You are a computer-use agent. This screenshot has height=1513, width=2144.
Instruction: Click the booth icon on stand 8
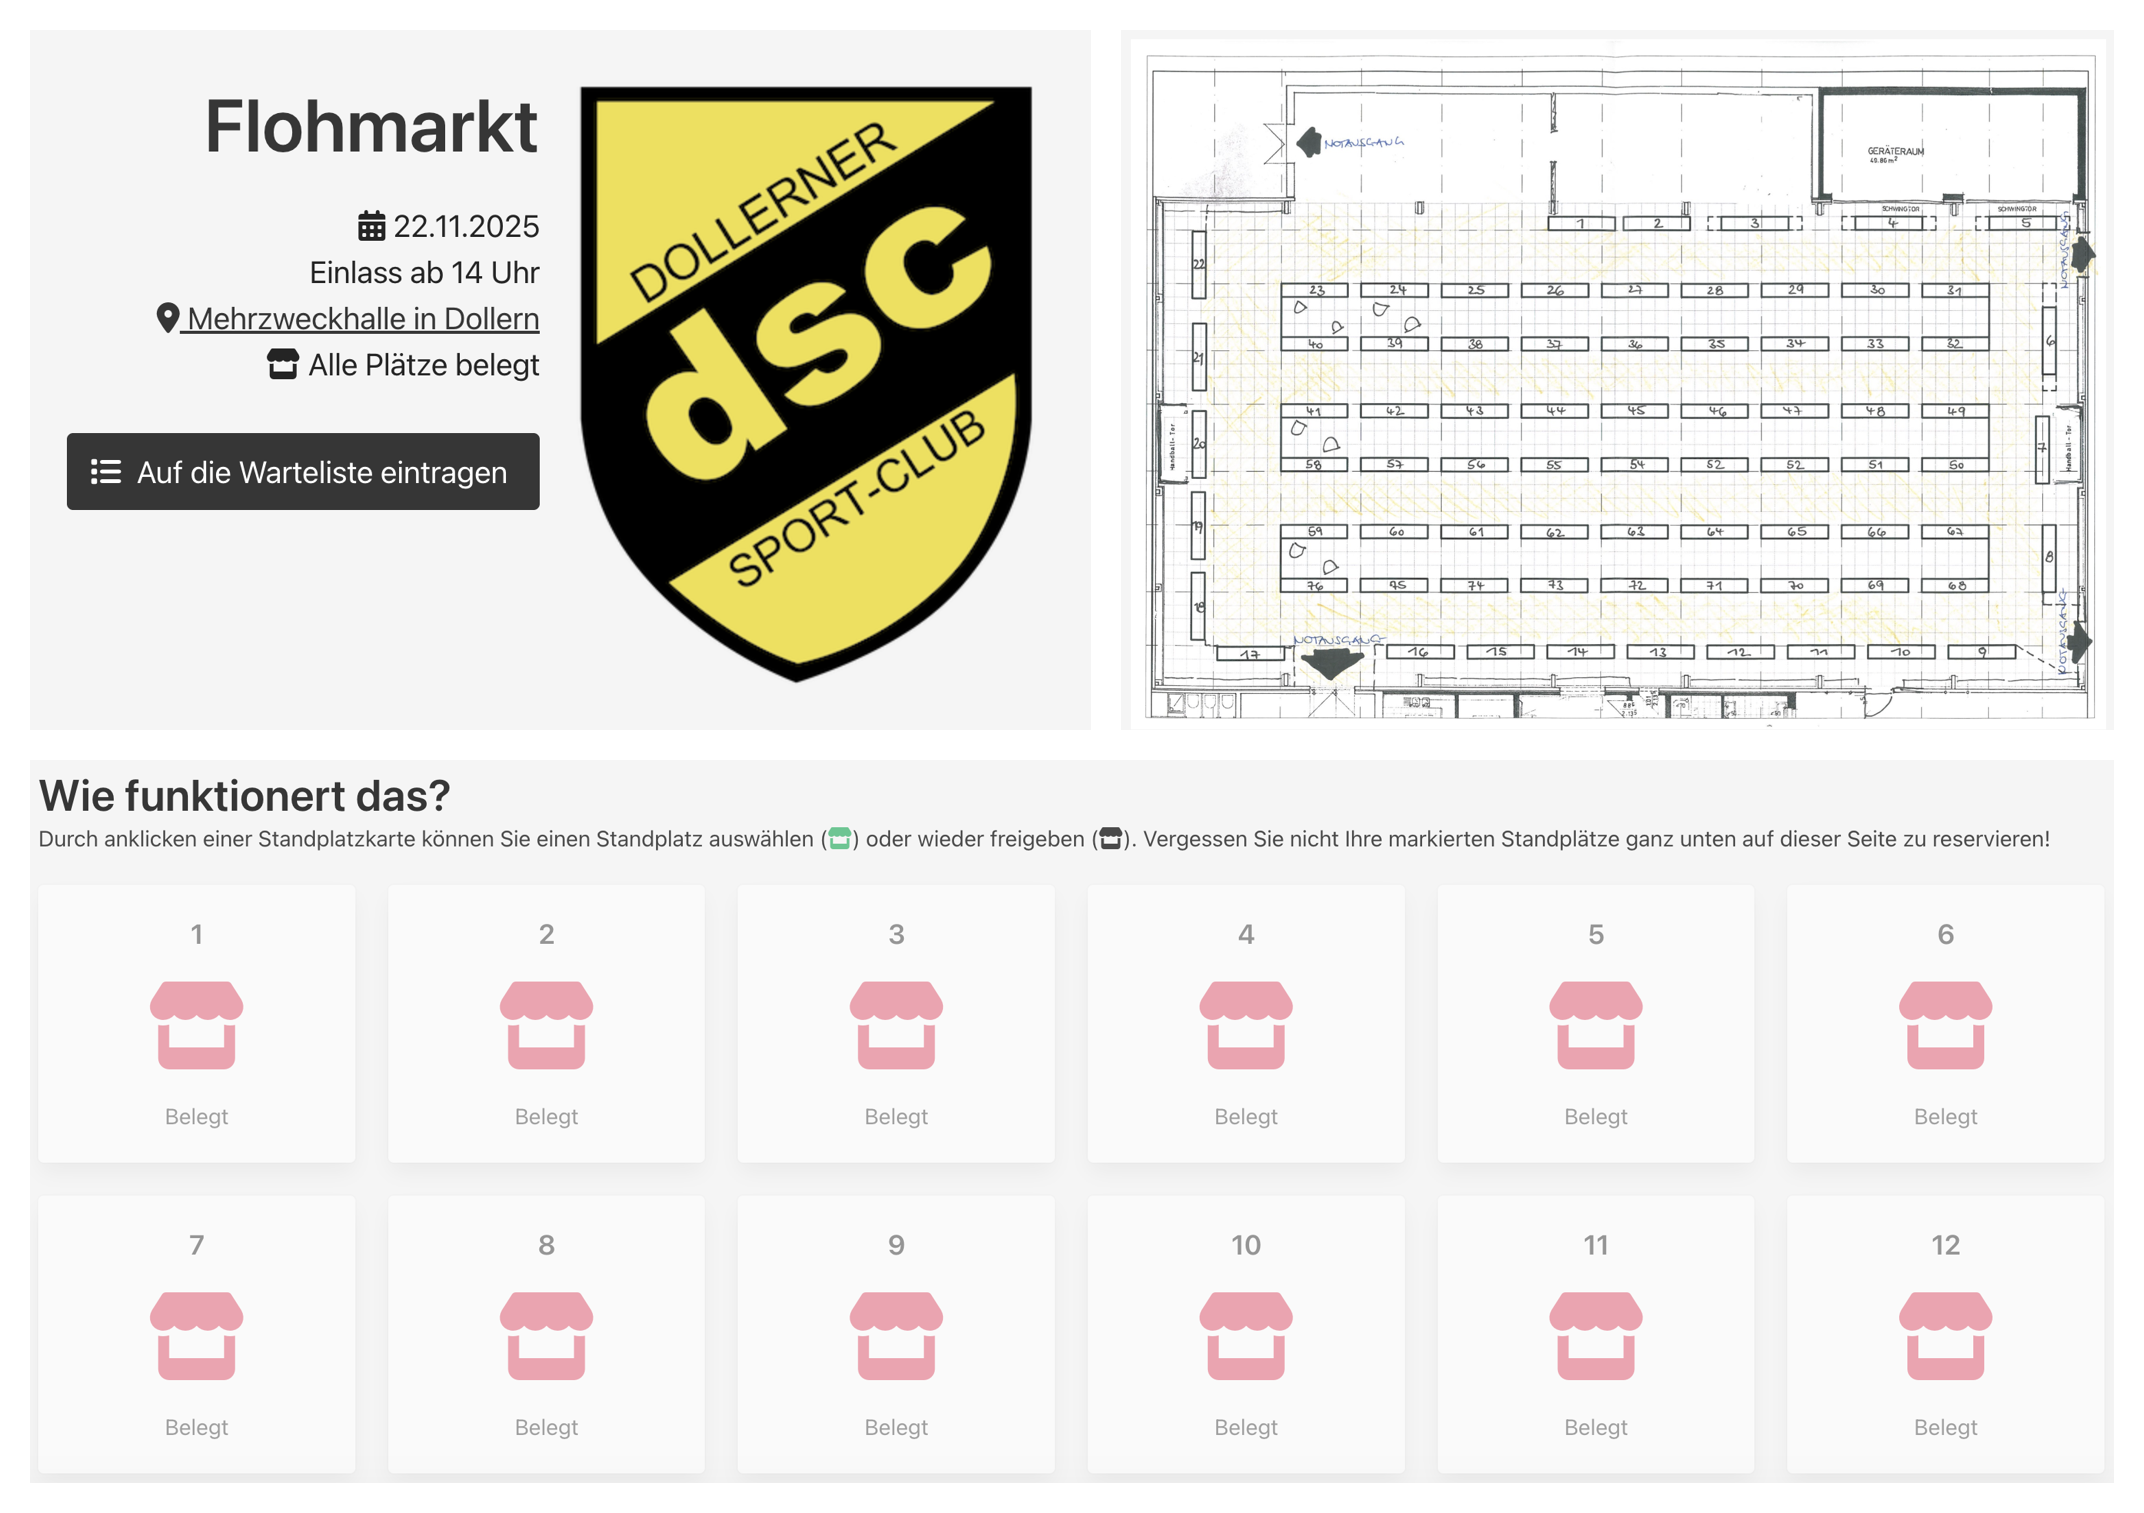click(546, 1336)
